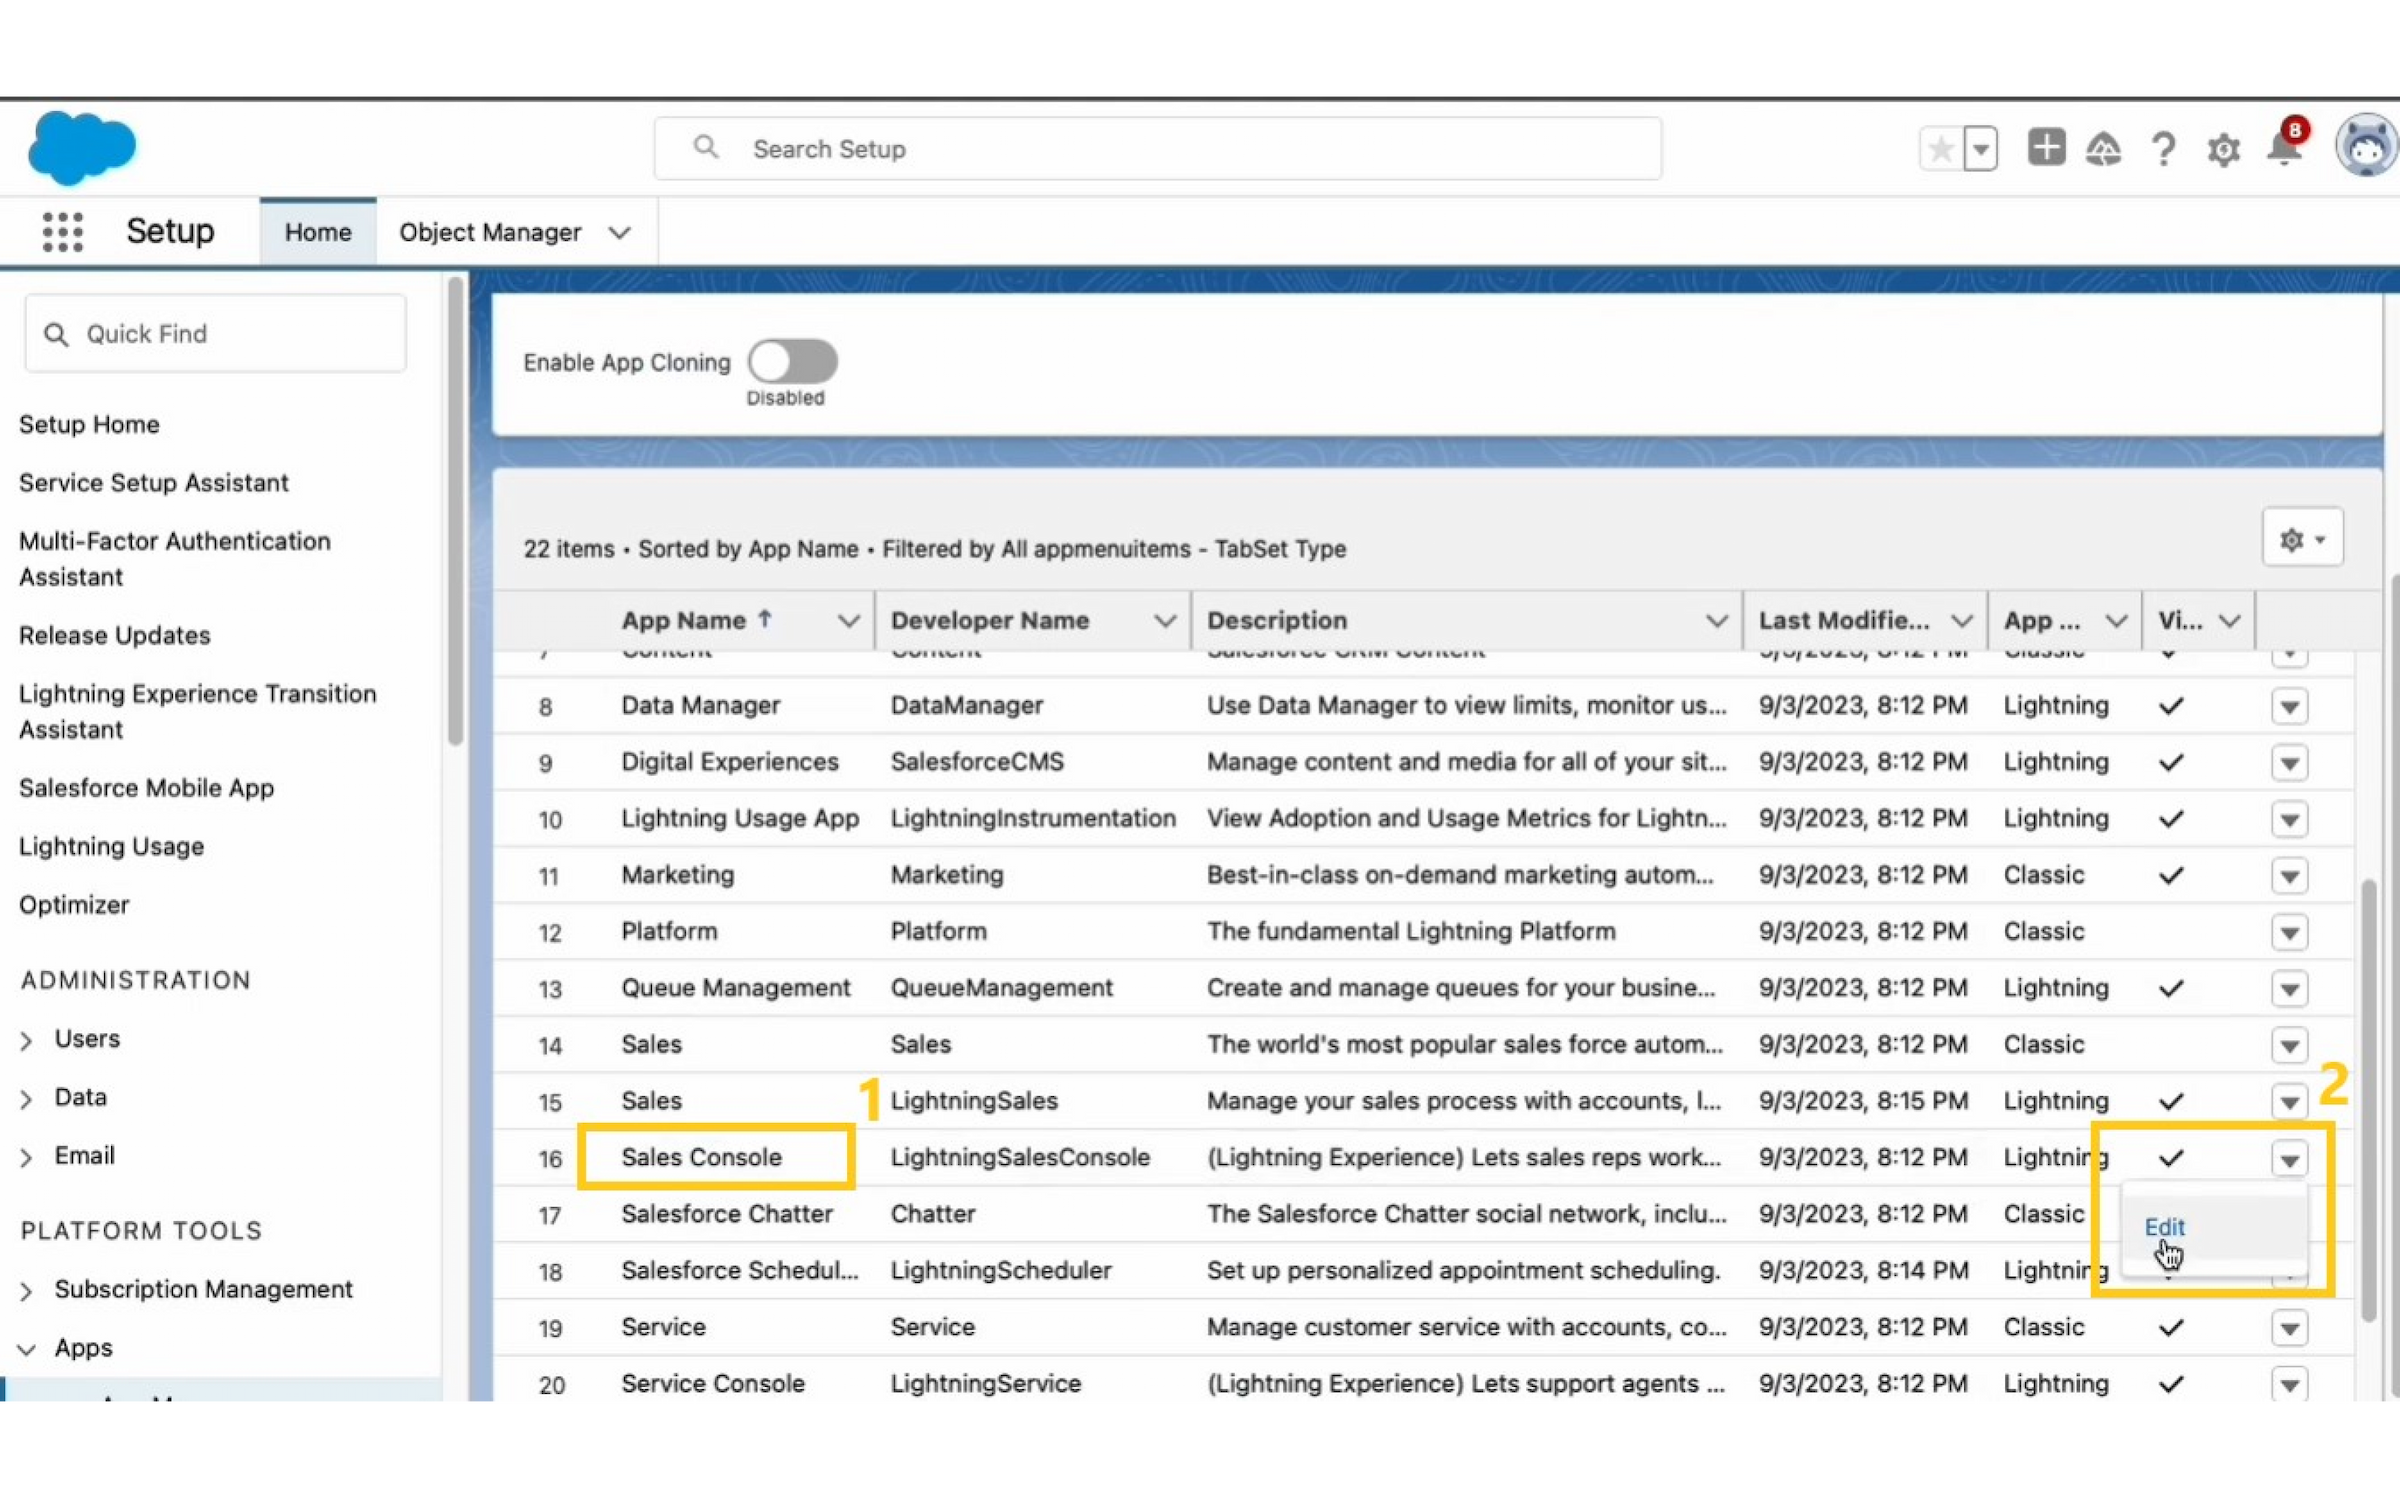This screenshot has height=1498, width=2400.
Task: Expand the Data section
Action: [x=27, y=1098]
